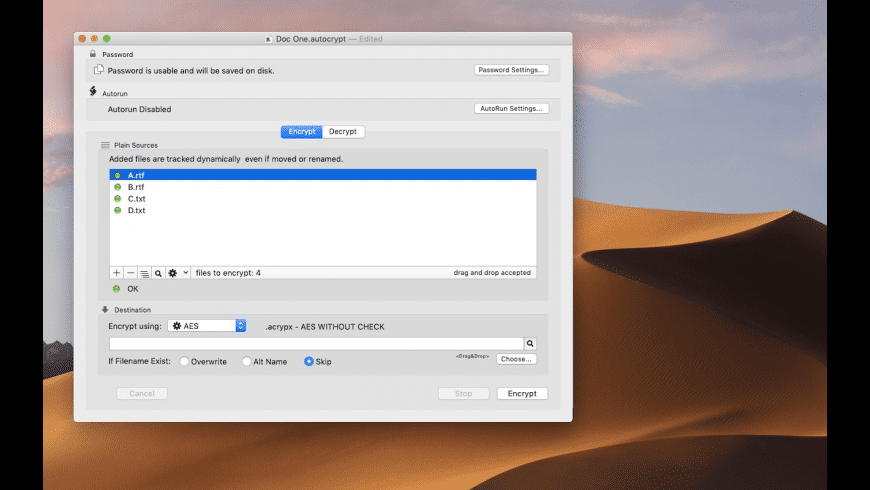Switch to the Encrypt tab
The width and height of the screenshot is (870, 490).
301,132
